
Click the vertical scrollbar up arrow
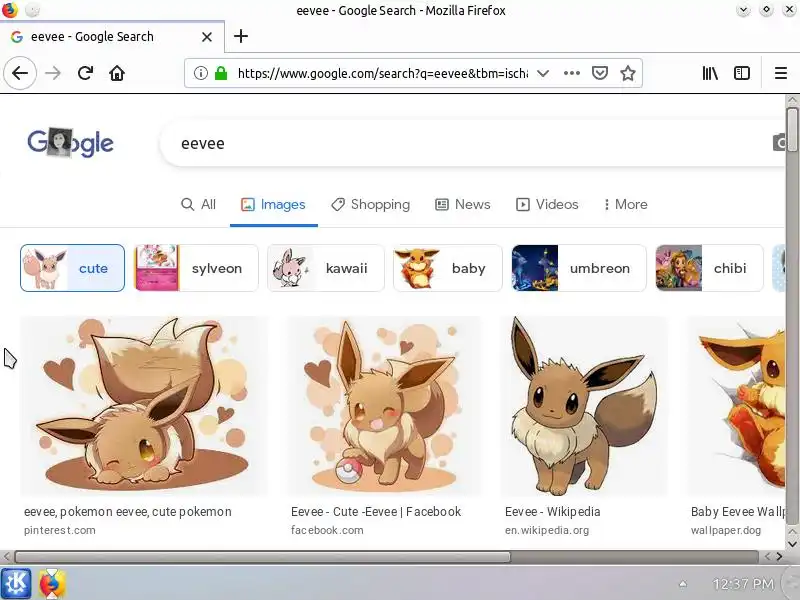[x=792, y=100]
